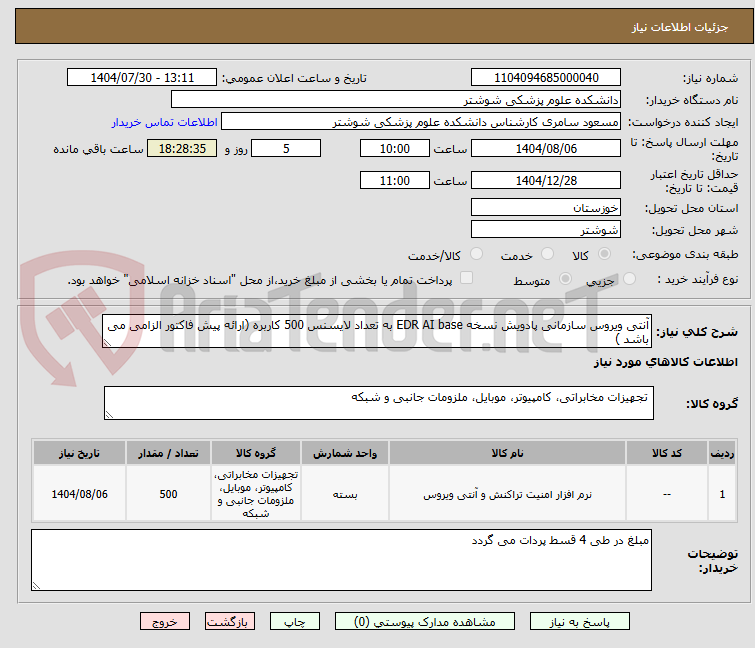The height and width of the screenshot is (648, 755).
Task: Click the product name نرم افزار امنیت تراکنش cell
Action: coord(508,494)
